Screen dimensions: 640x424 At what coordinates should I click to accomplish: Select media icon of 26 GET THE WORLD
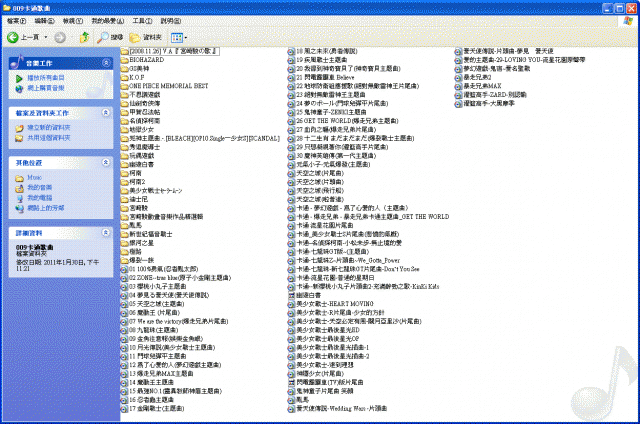(x=291, y=121)
